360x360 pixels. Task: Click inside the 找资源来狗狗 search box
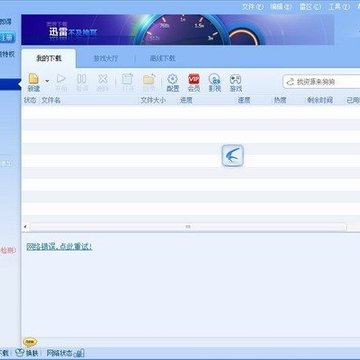323,82
